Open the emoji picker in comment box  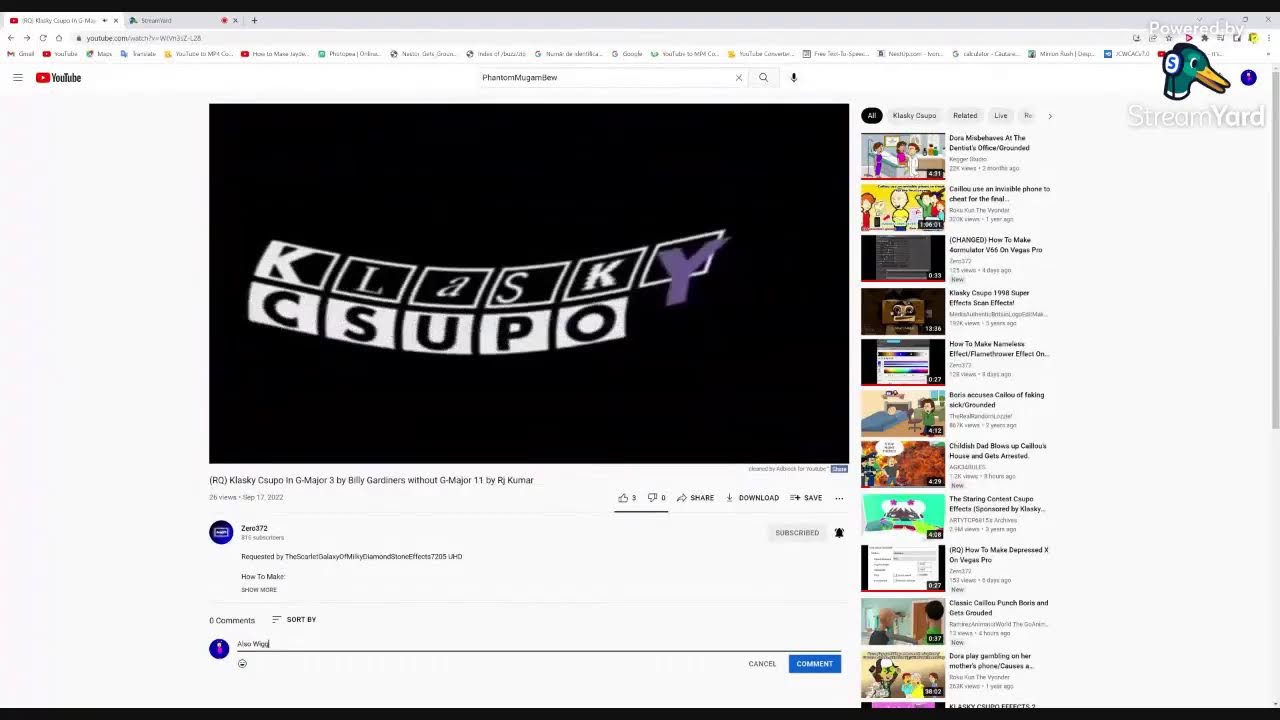pos(242,663)
